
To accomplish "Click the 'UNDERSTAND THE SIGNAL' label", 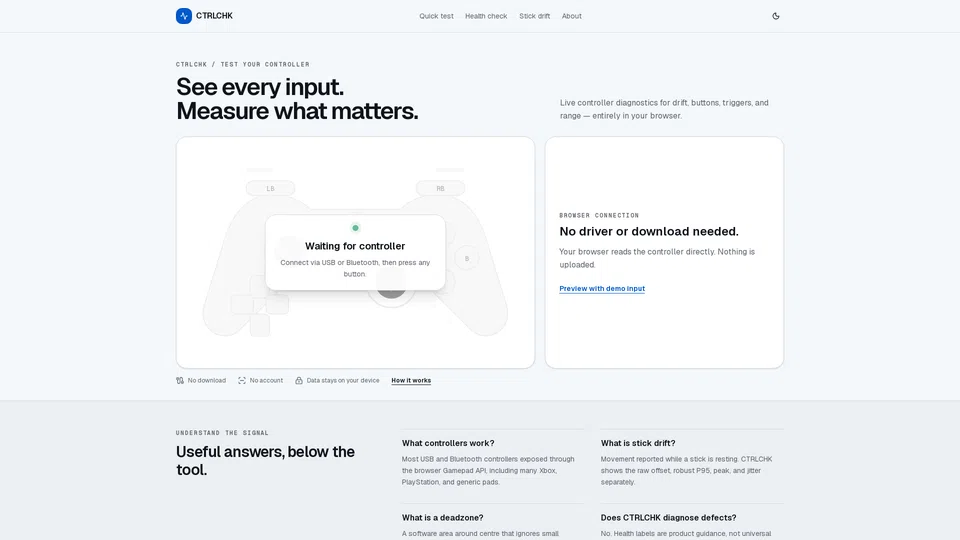I will 222,433.
